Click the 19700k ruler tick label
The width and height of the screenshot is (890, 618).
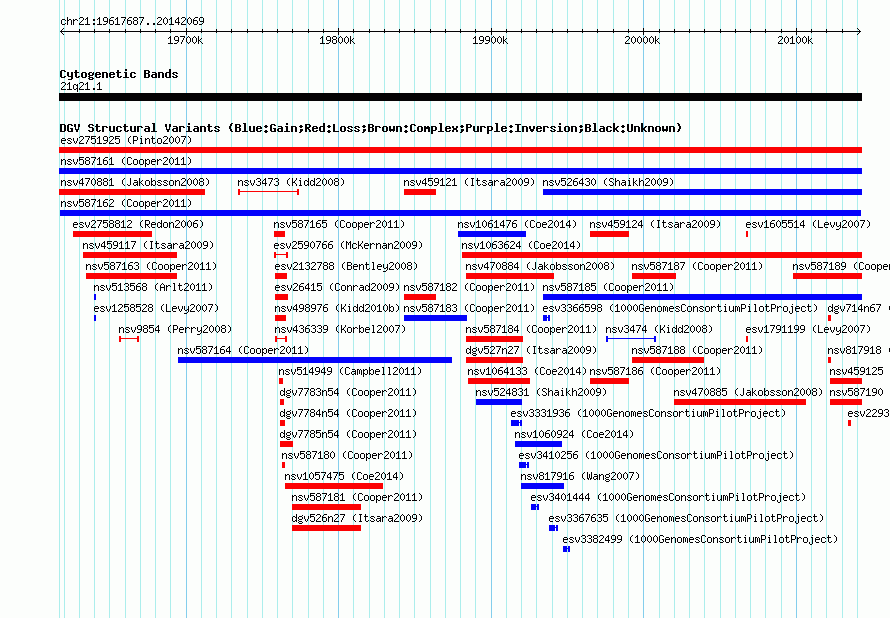(185, 40)
